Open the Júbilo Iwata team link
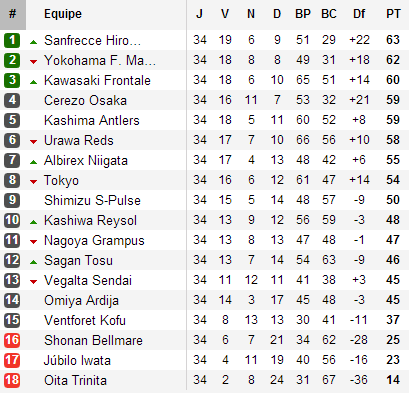Image resolution: width=409 pixels, height=393 pixels. (77, 360)
